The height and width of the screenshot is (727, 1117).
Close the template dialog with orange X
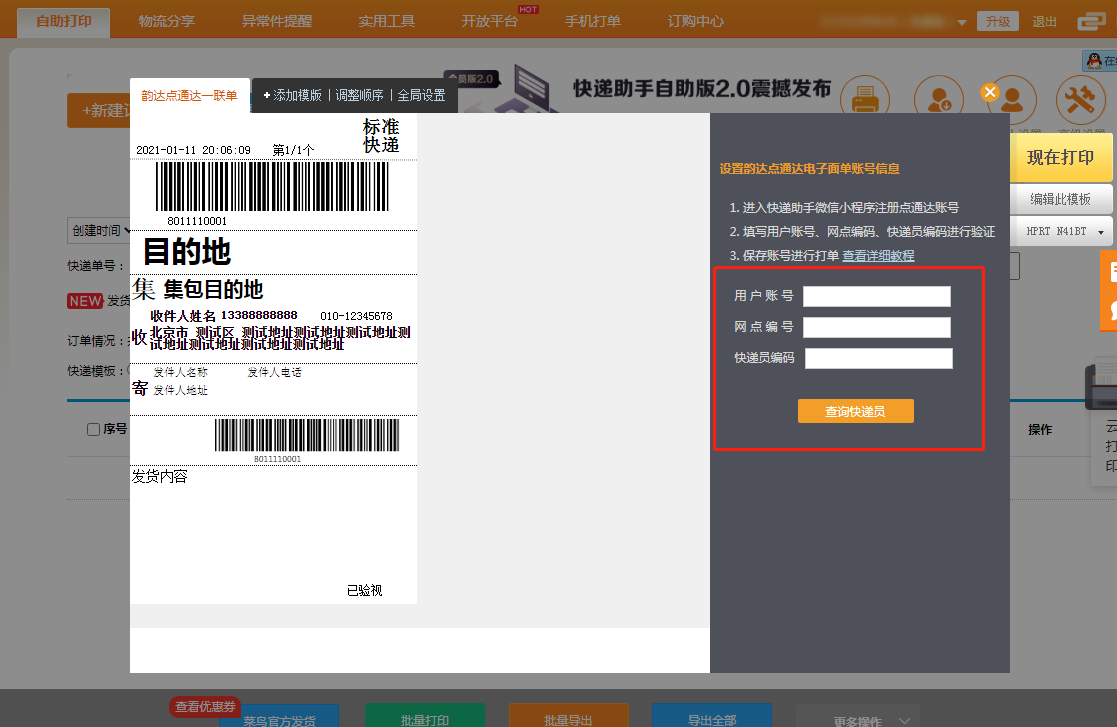point(990,92)
